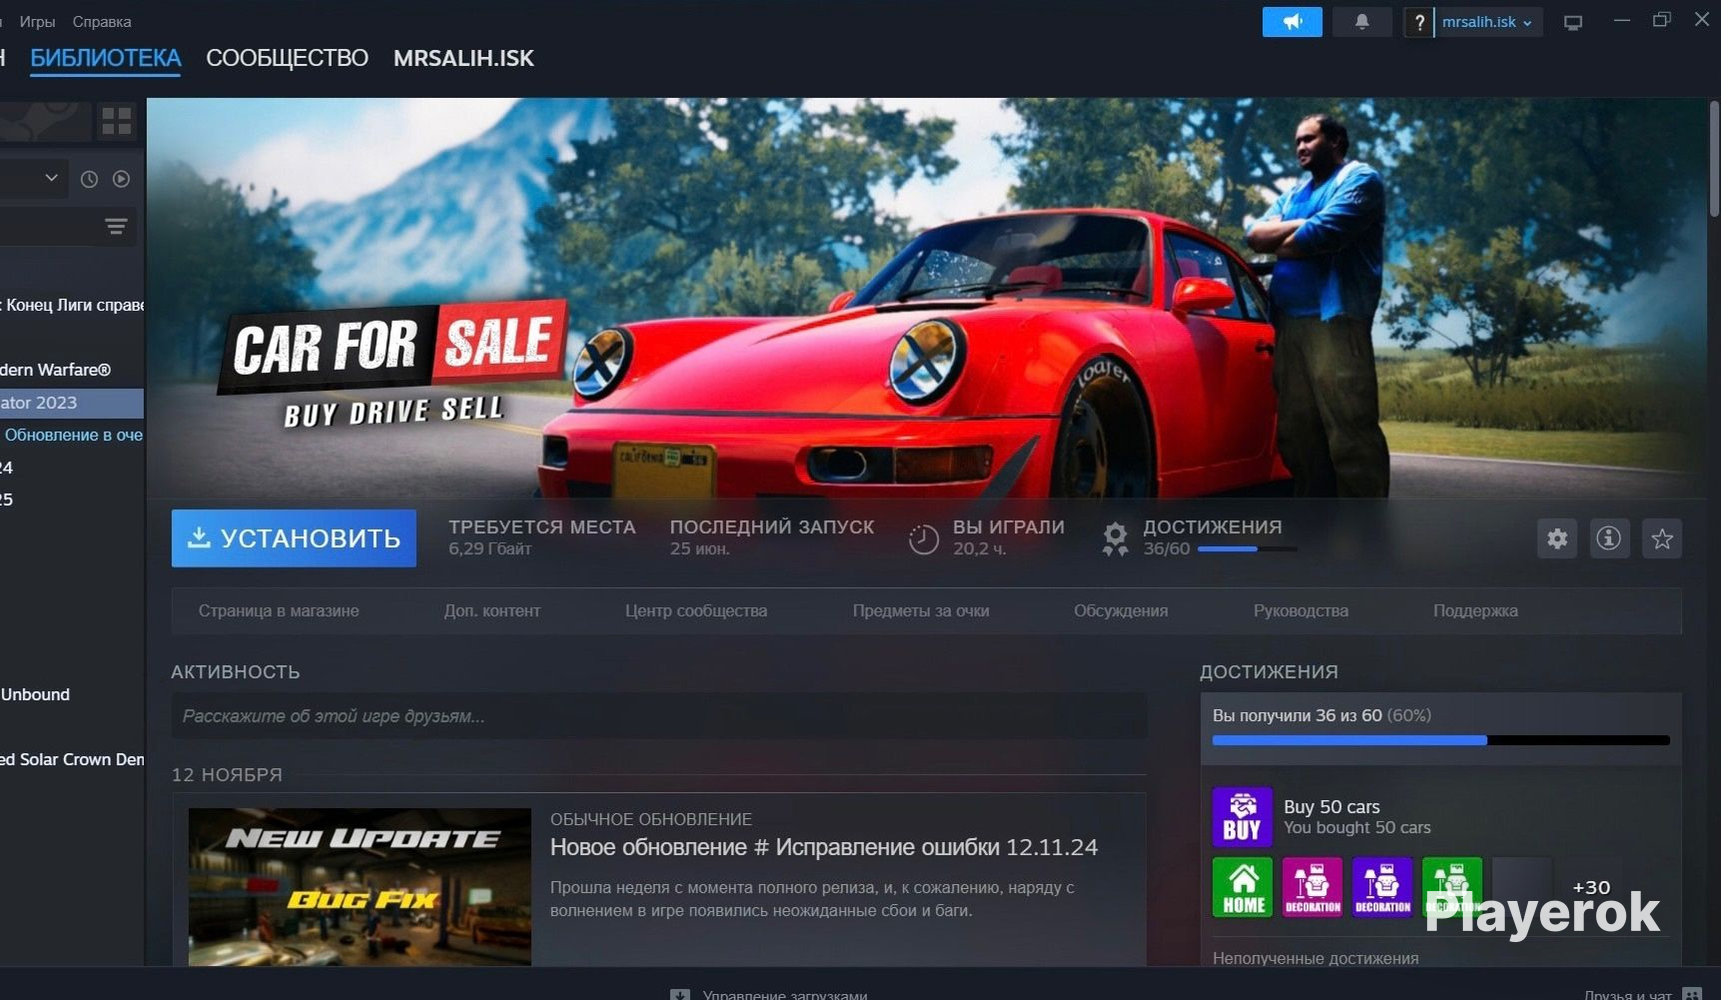
Task: Go to the СООБЩЕСТВО tab
Action: (287, 58)
